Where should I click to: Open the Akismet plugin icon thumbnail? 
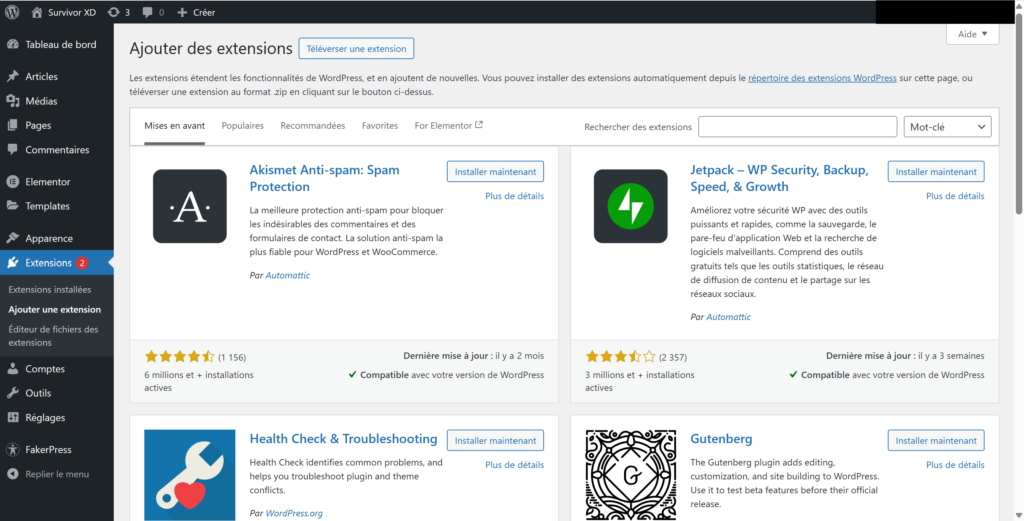tap(190, 206)
